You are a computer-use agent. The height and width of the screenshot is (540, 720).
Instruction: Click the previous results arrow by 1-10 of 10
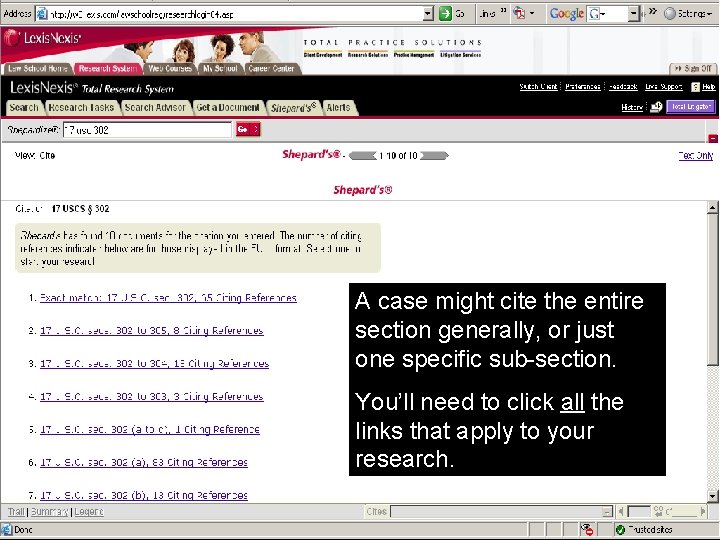(x=363, y=156)
